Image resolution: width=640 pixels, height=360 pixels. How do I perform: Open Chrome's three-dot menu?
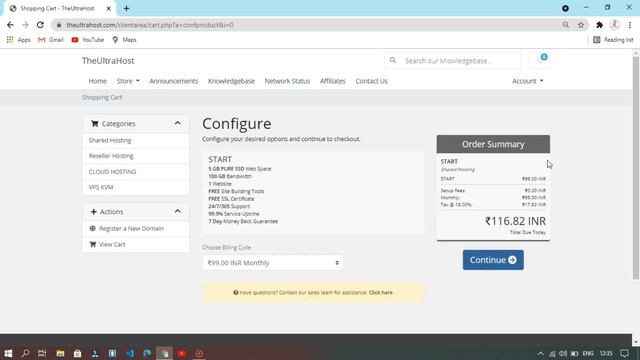click(x=630, y=25)
